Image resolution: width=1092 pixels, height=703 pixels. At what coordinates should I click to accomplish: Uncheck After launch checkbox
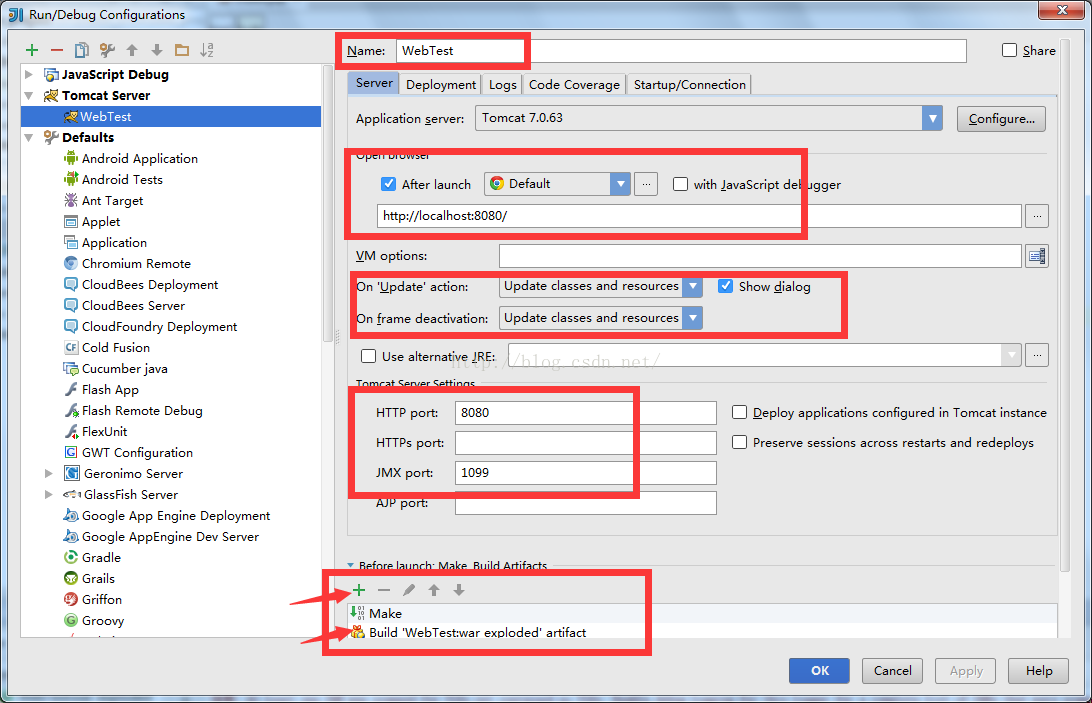point(389,184)
